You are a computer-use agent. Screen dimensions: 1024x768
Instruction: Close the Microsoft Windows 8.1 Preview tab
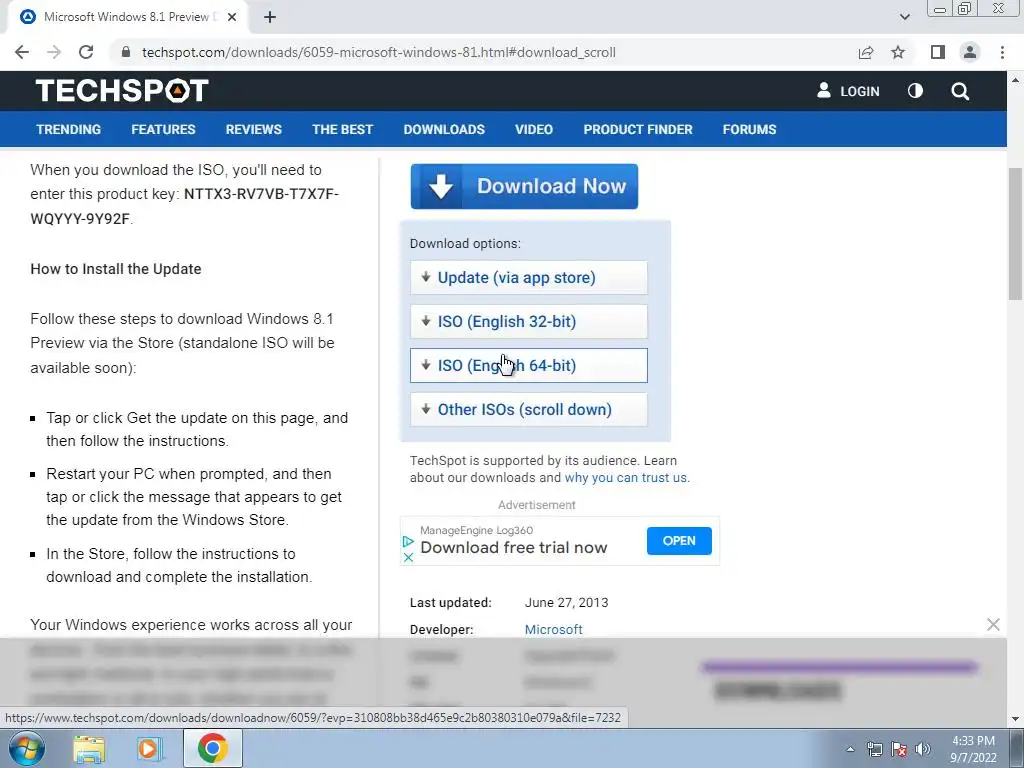[x=232, y=17]
